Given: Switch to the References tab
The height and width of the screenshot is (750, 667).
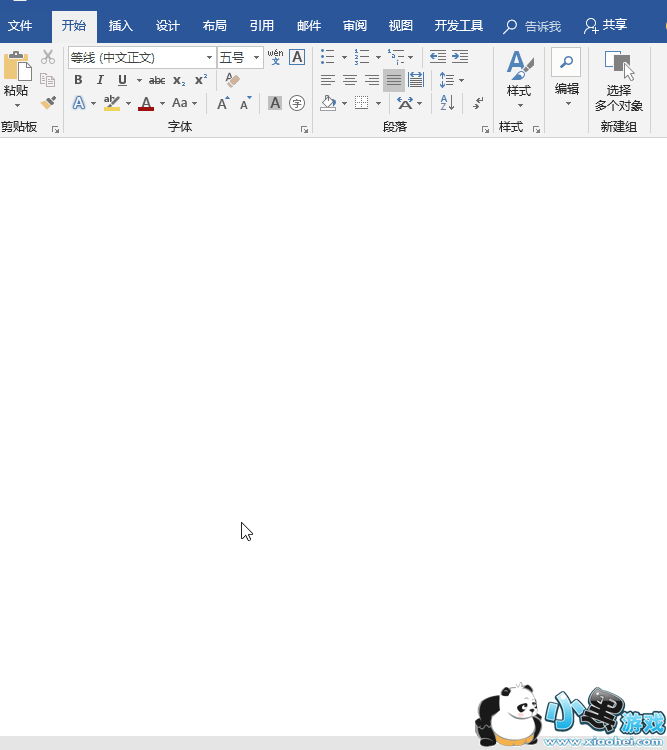Looking at the screenshot, I should (262, 25).
